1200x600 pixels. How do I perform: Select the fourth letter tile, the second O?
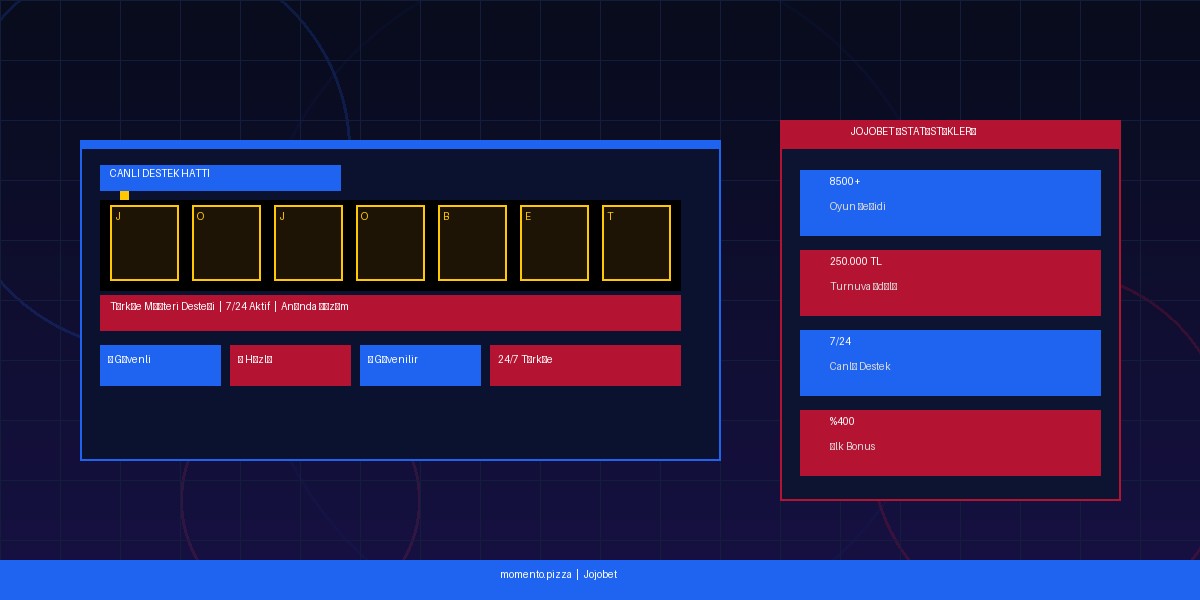tap(391, 243)
